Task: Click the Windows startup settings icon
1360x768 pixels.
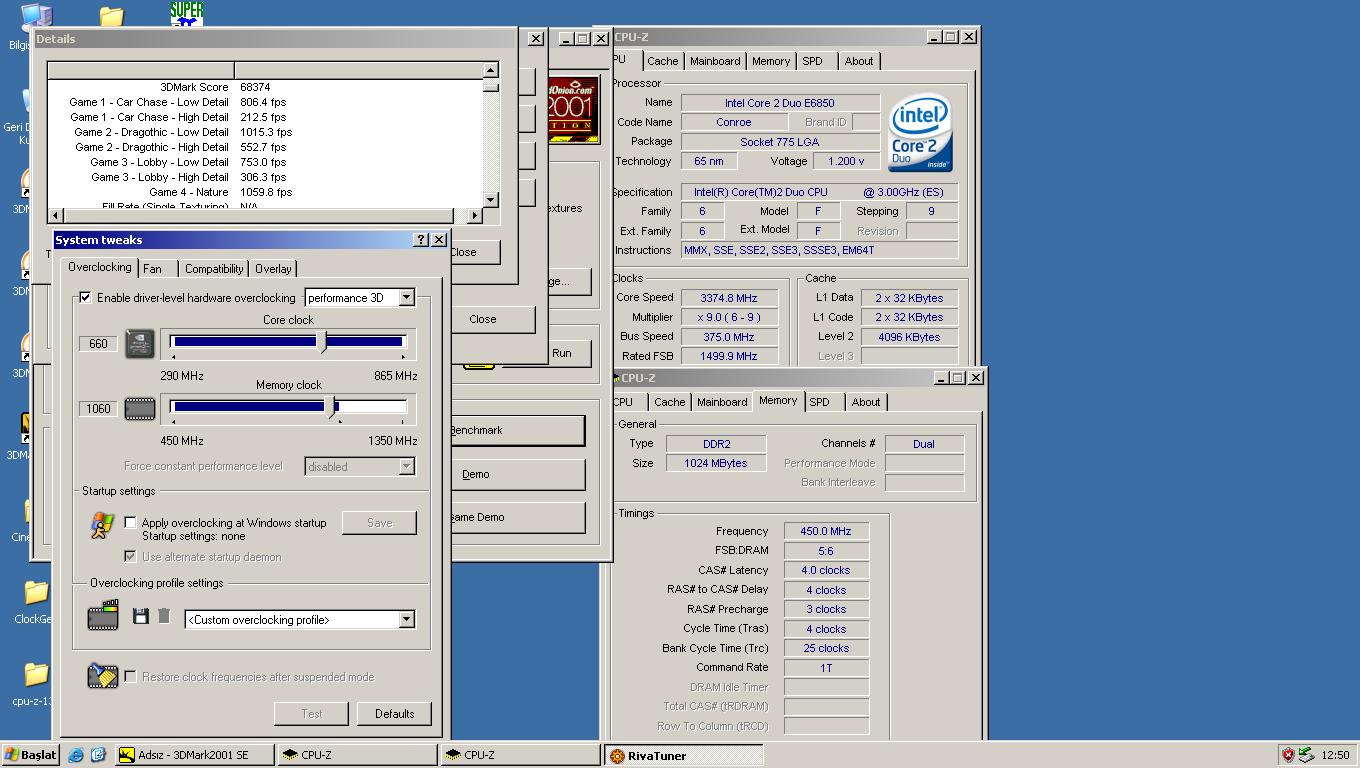Action: click(x=102, y=525)
